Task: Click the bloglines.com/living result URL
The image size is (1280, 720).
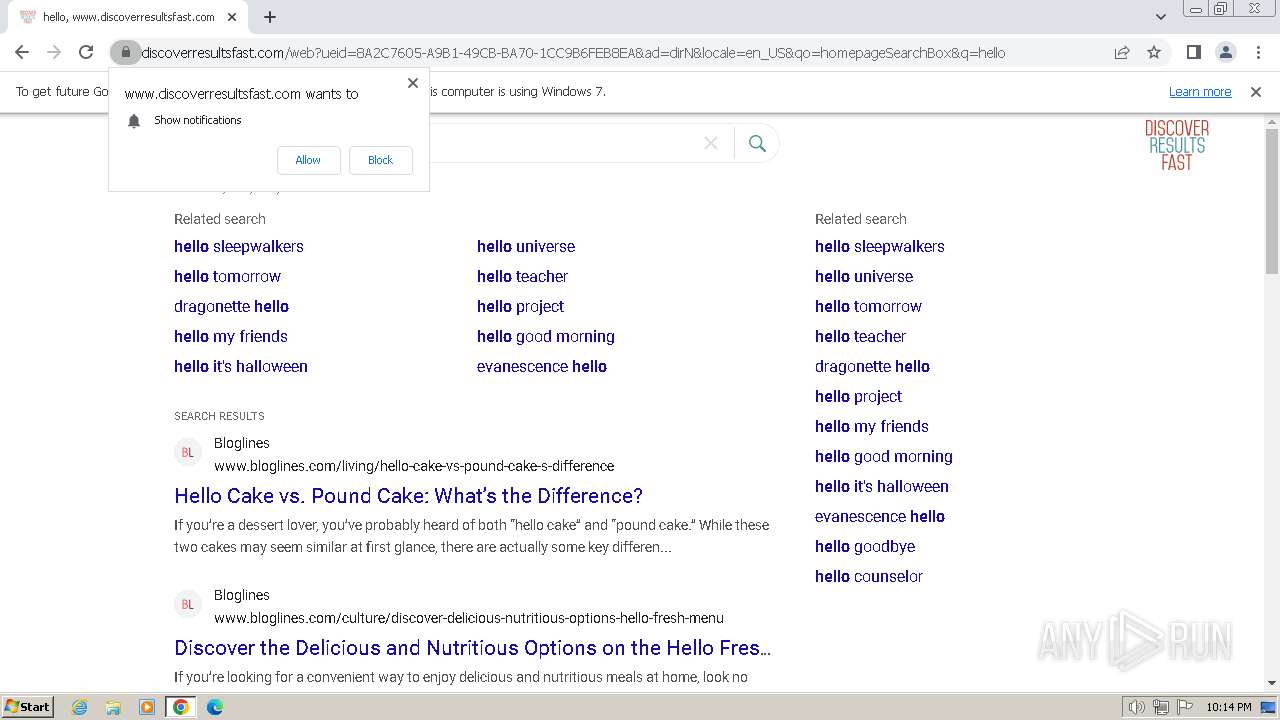Action: (414, 466)
